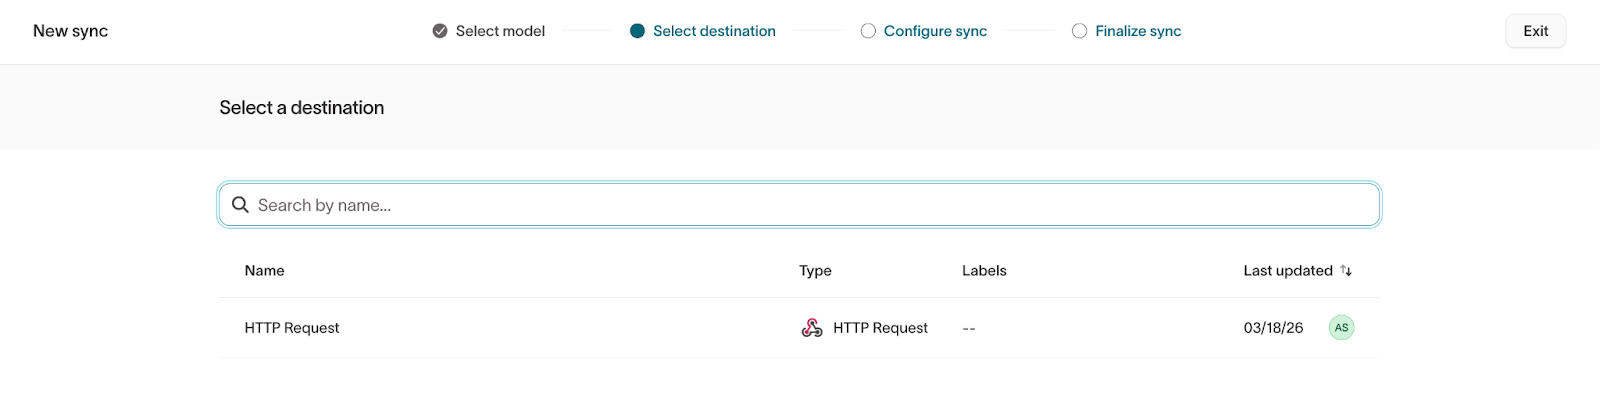
Task: Click the Labels column header
Action: 984,271
